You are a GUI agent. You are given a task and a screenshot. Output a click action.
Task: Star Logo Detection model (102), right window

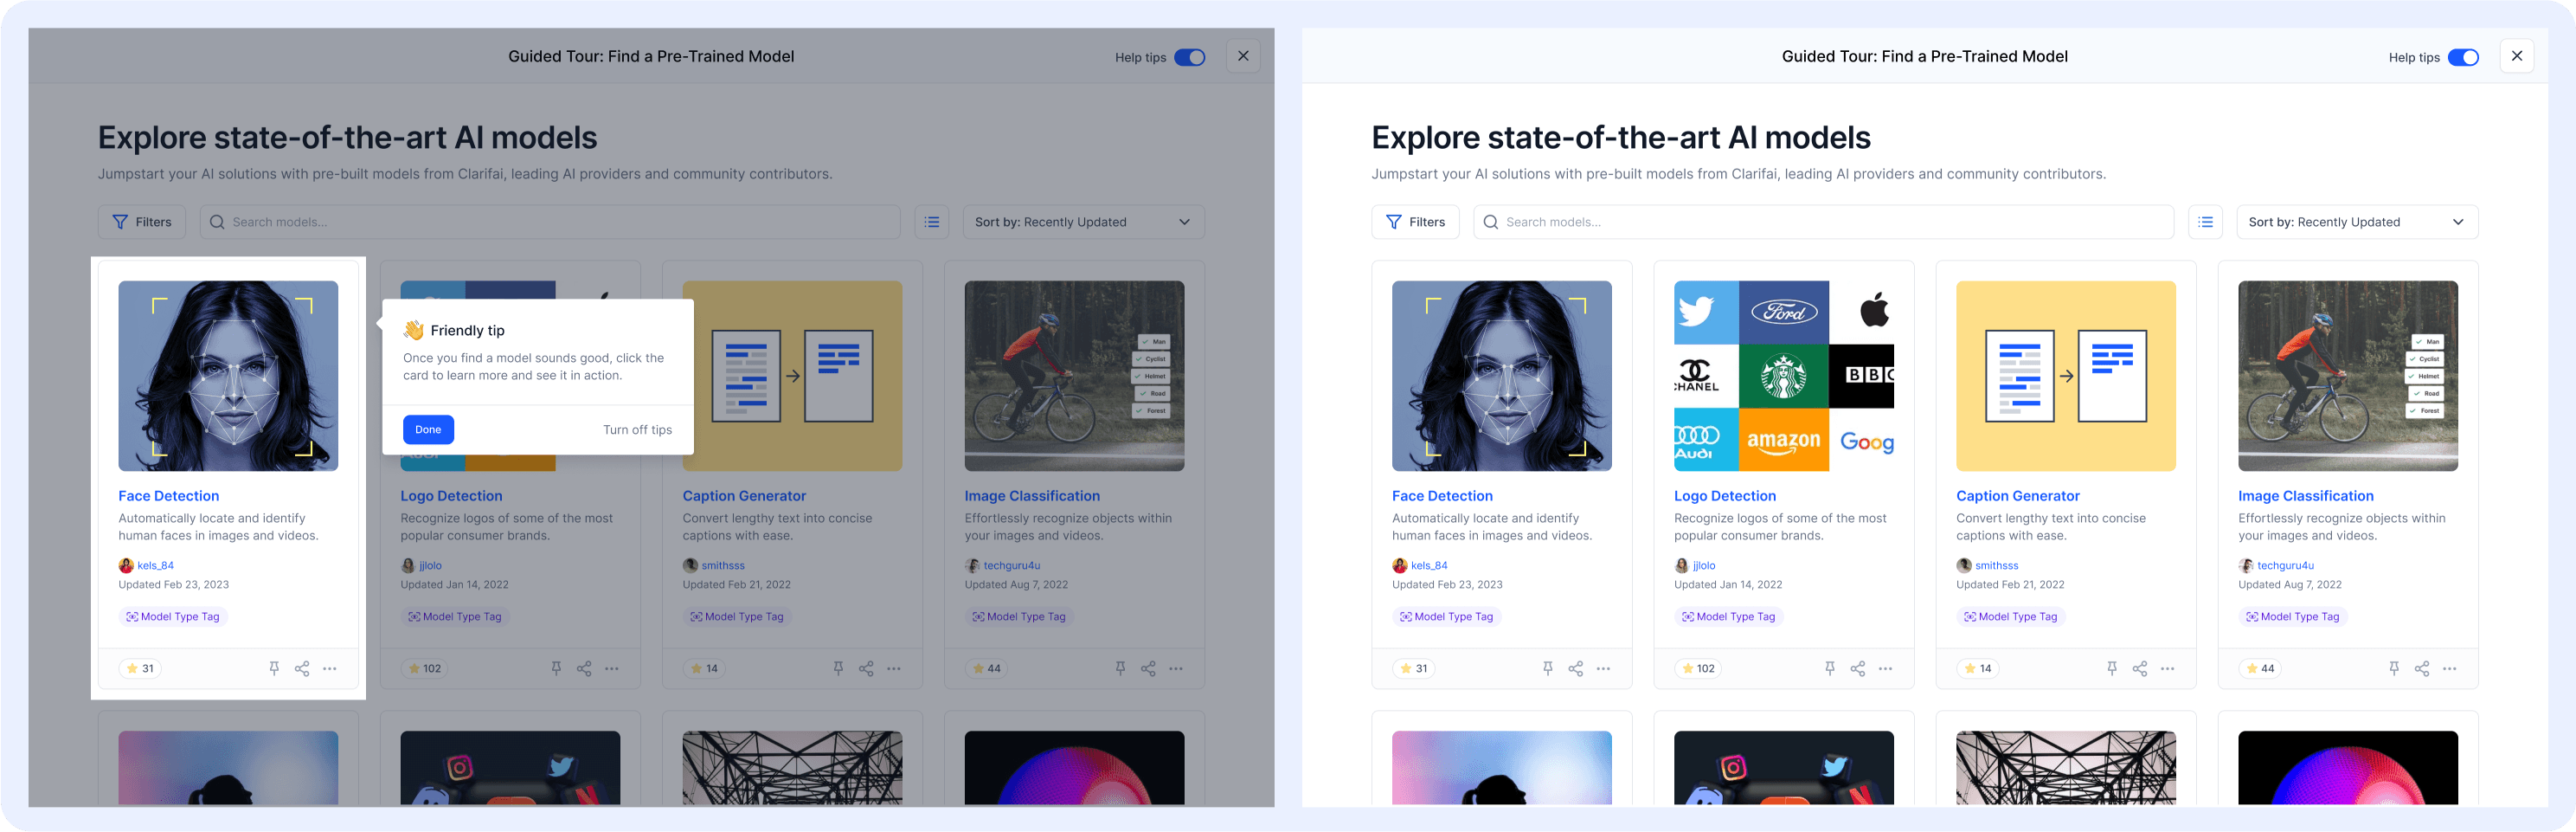[1699, 669]
